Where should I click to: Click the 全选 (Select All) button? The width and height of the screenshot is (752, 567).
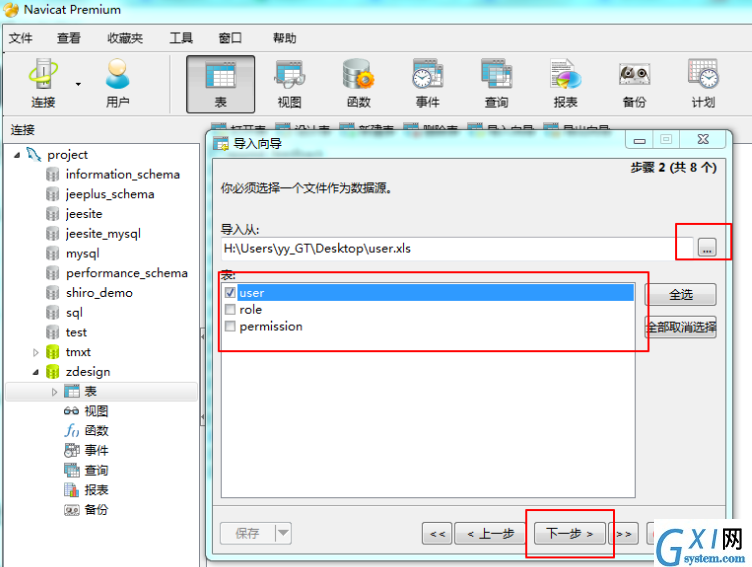[681, 295]
